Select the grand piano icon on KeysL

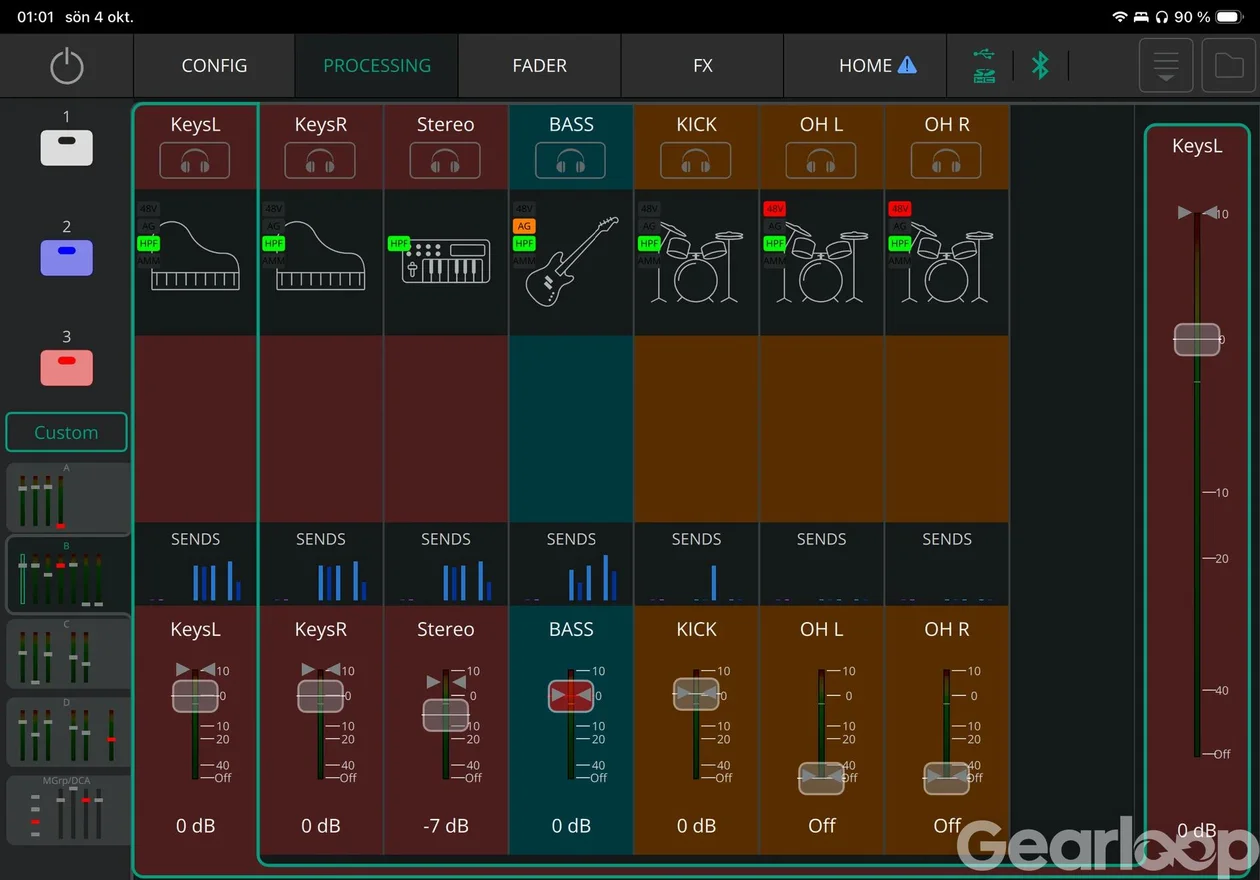point(195,256)
